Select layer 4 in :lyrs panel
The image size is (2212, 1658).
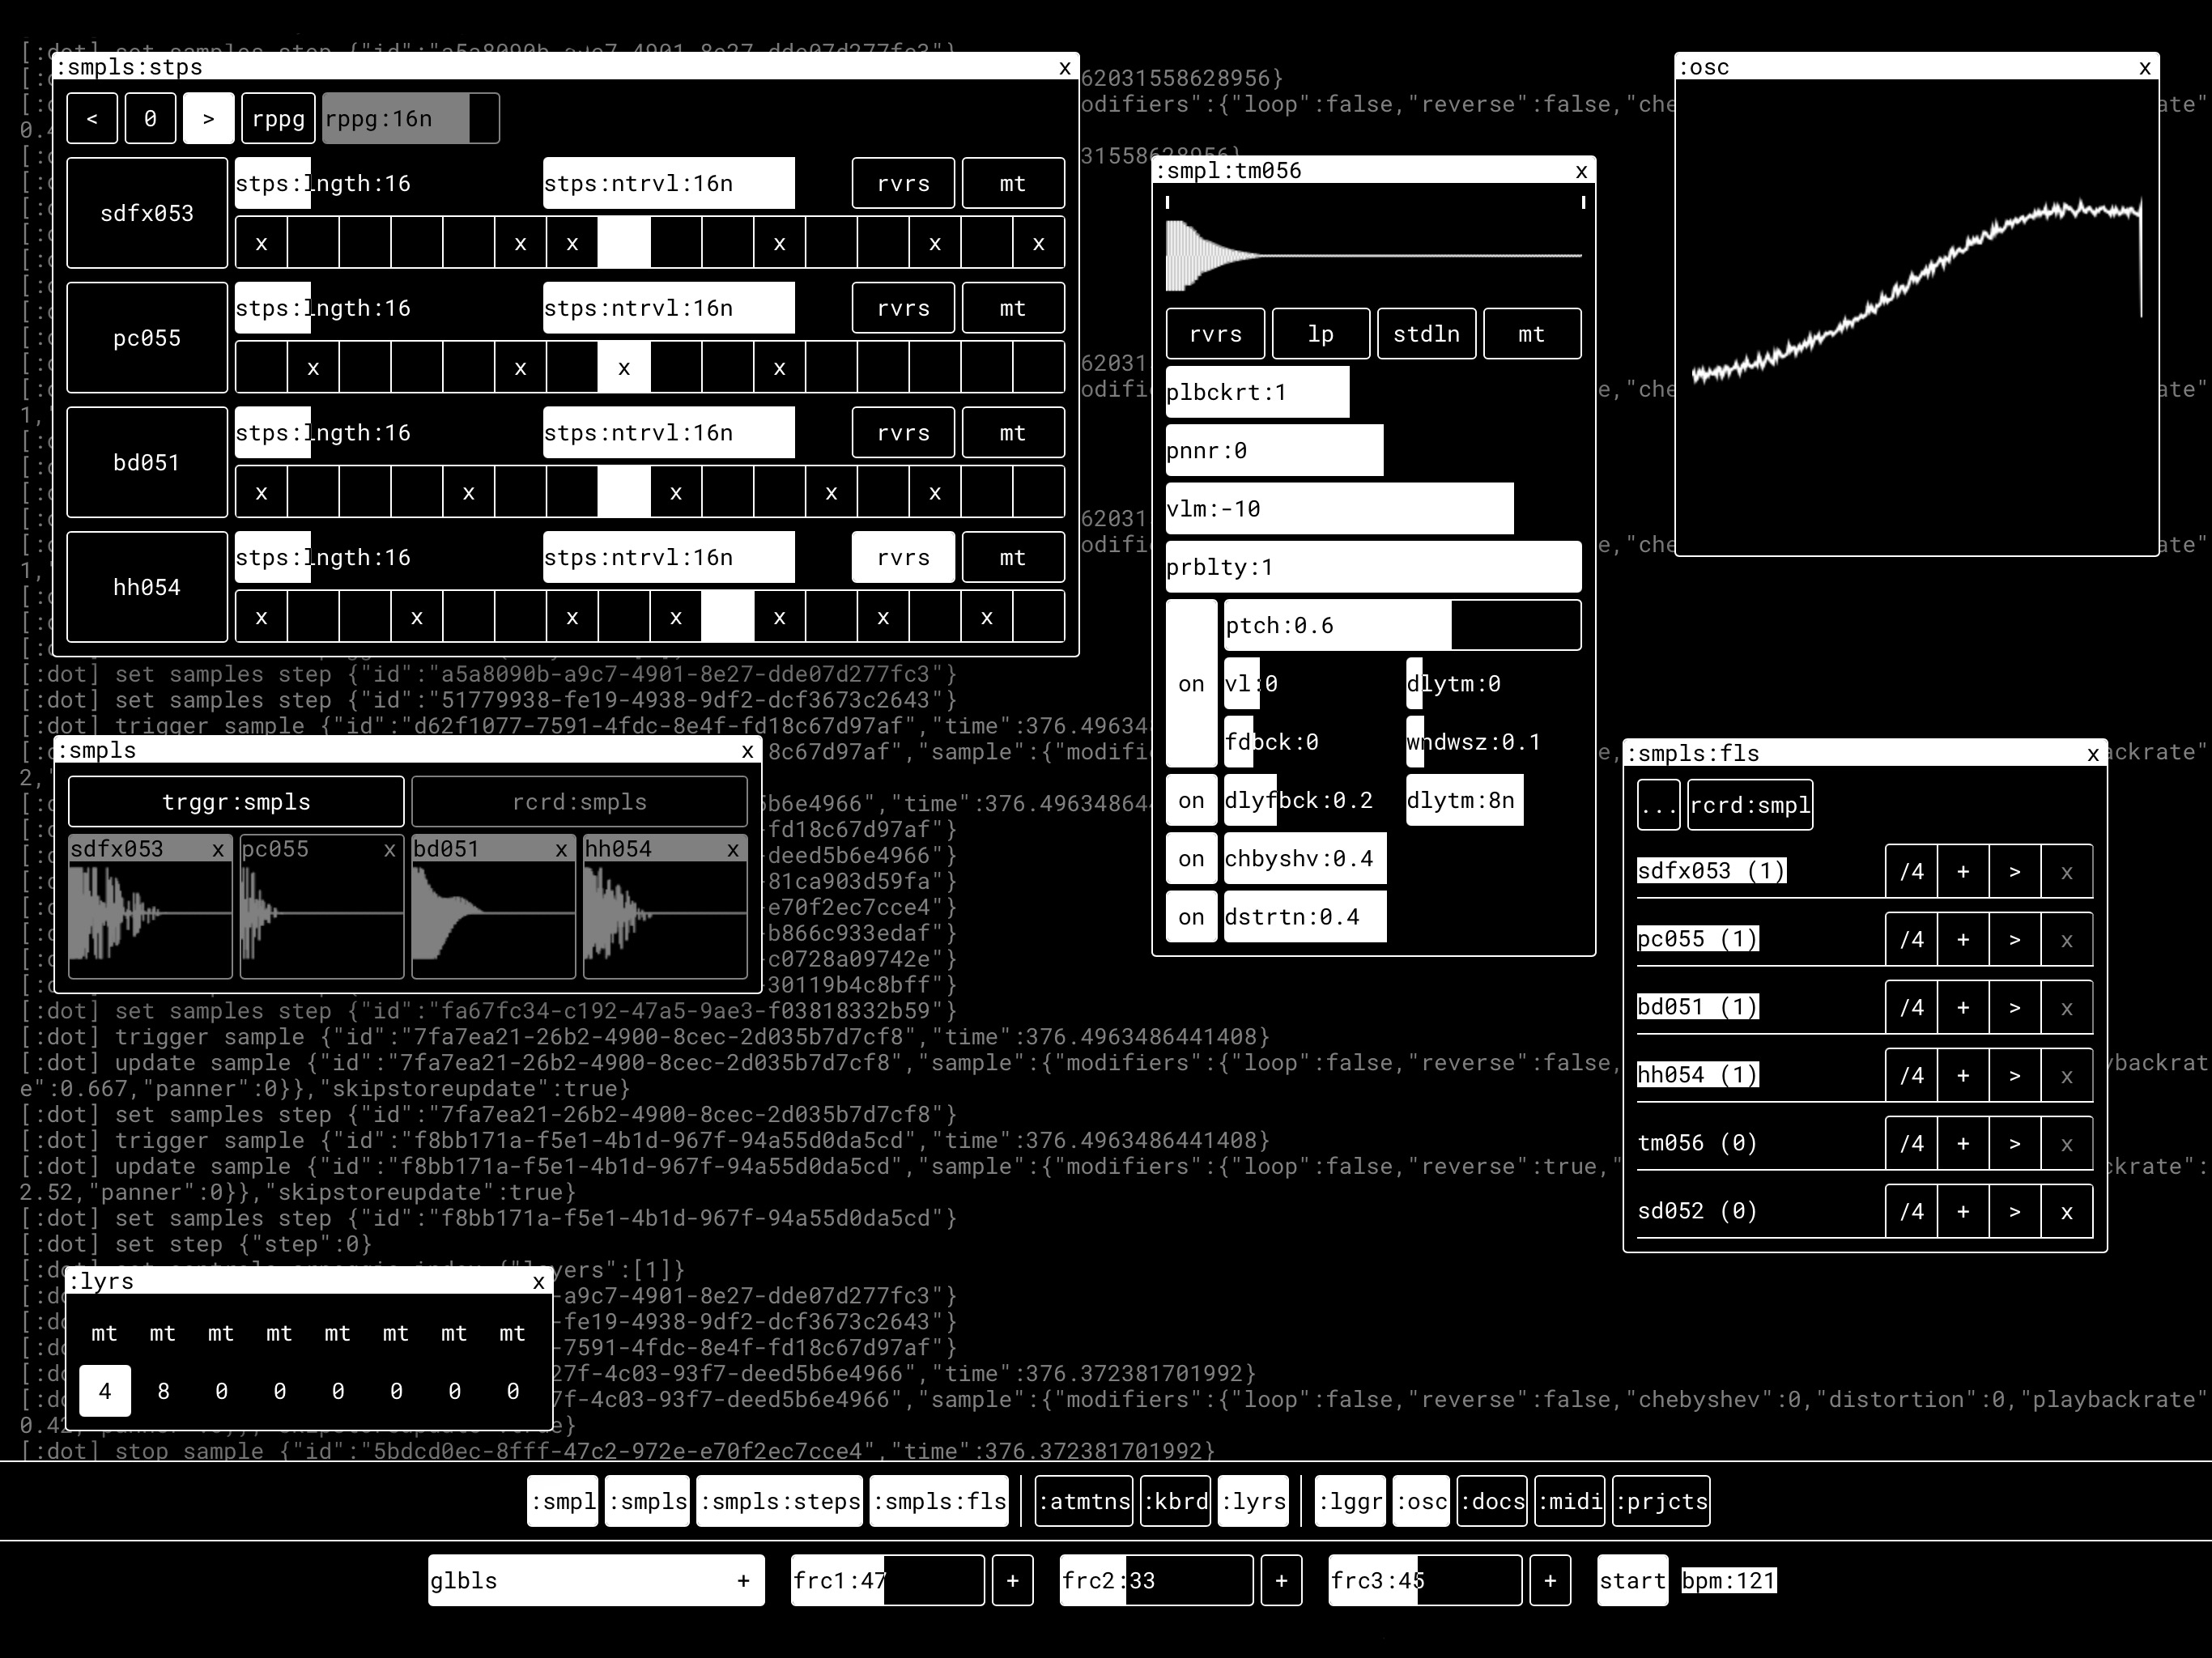point(105,1391)
